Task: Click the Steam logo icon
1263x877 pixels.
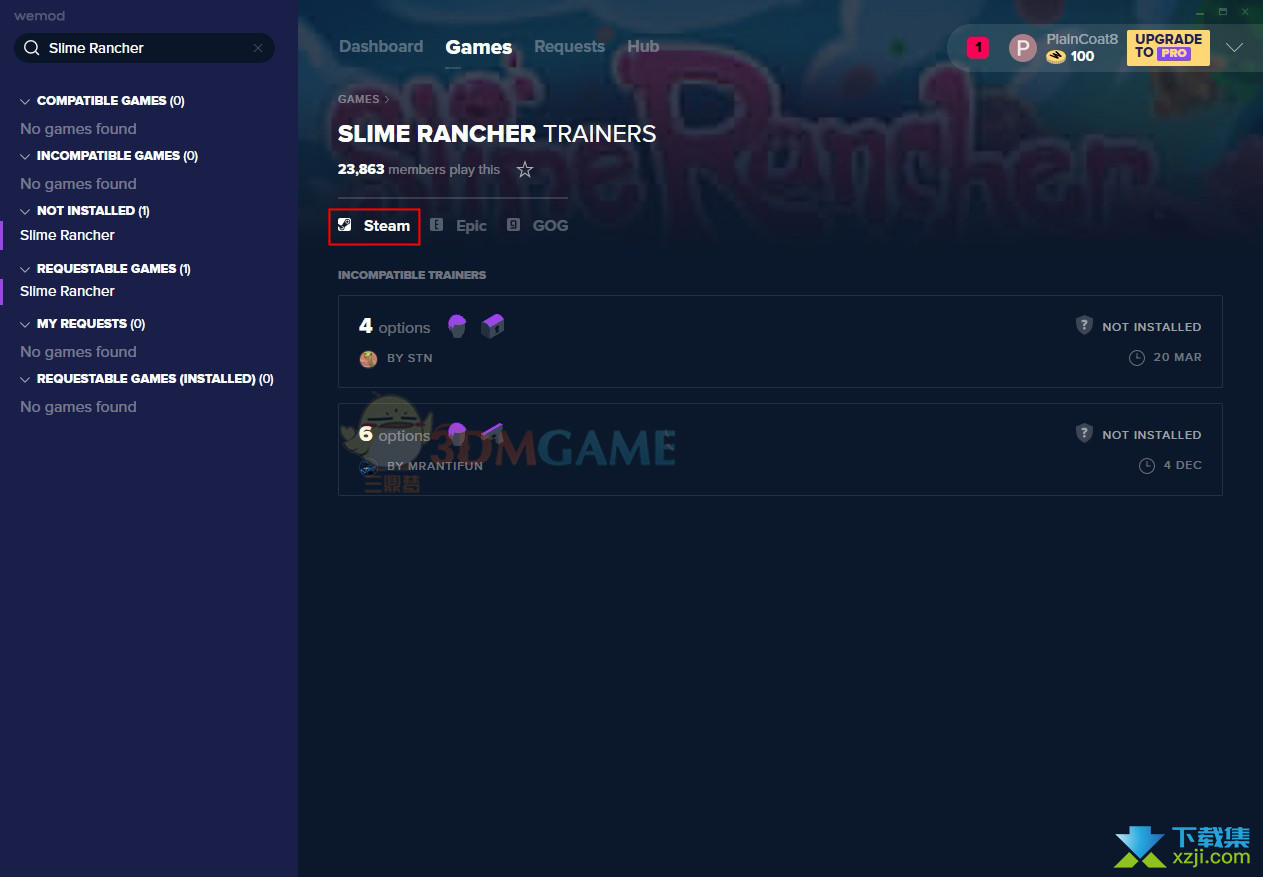Action: (x=344, y=225)
